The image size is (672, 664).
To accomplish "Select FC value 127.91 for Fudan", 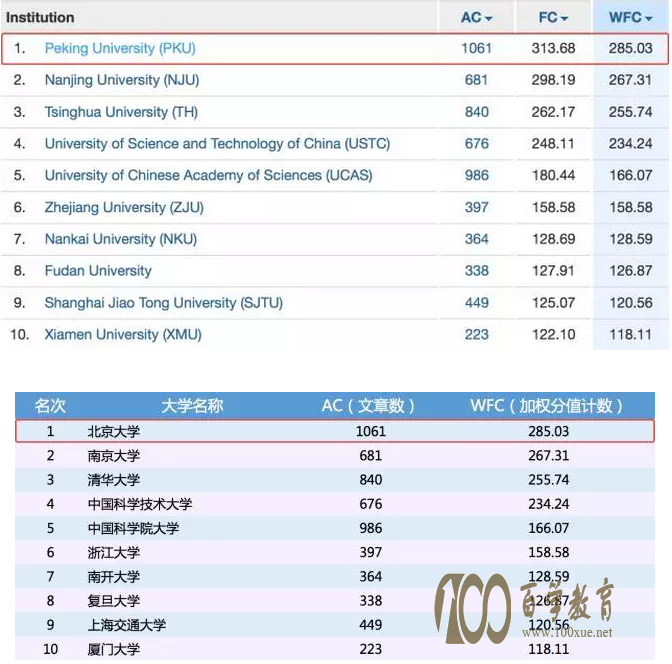I will [553, 271].
